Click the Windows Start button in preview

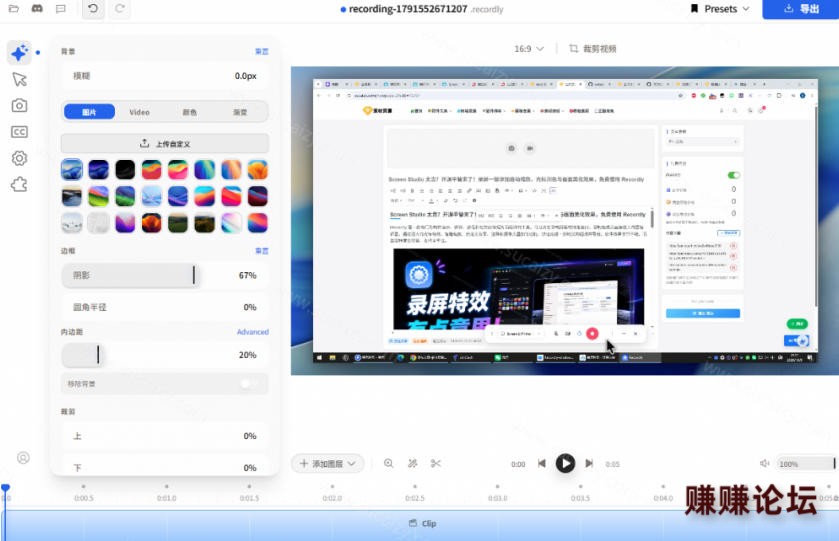coord(320,357)
